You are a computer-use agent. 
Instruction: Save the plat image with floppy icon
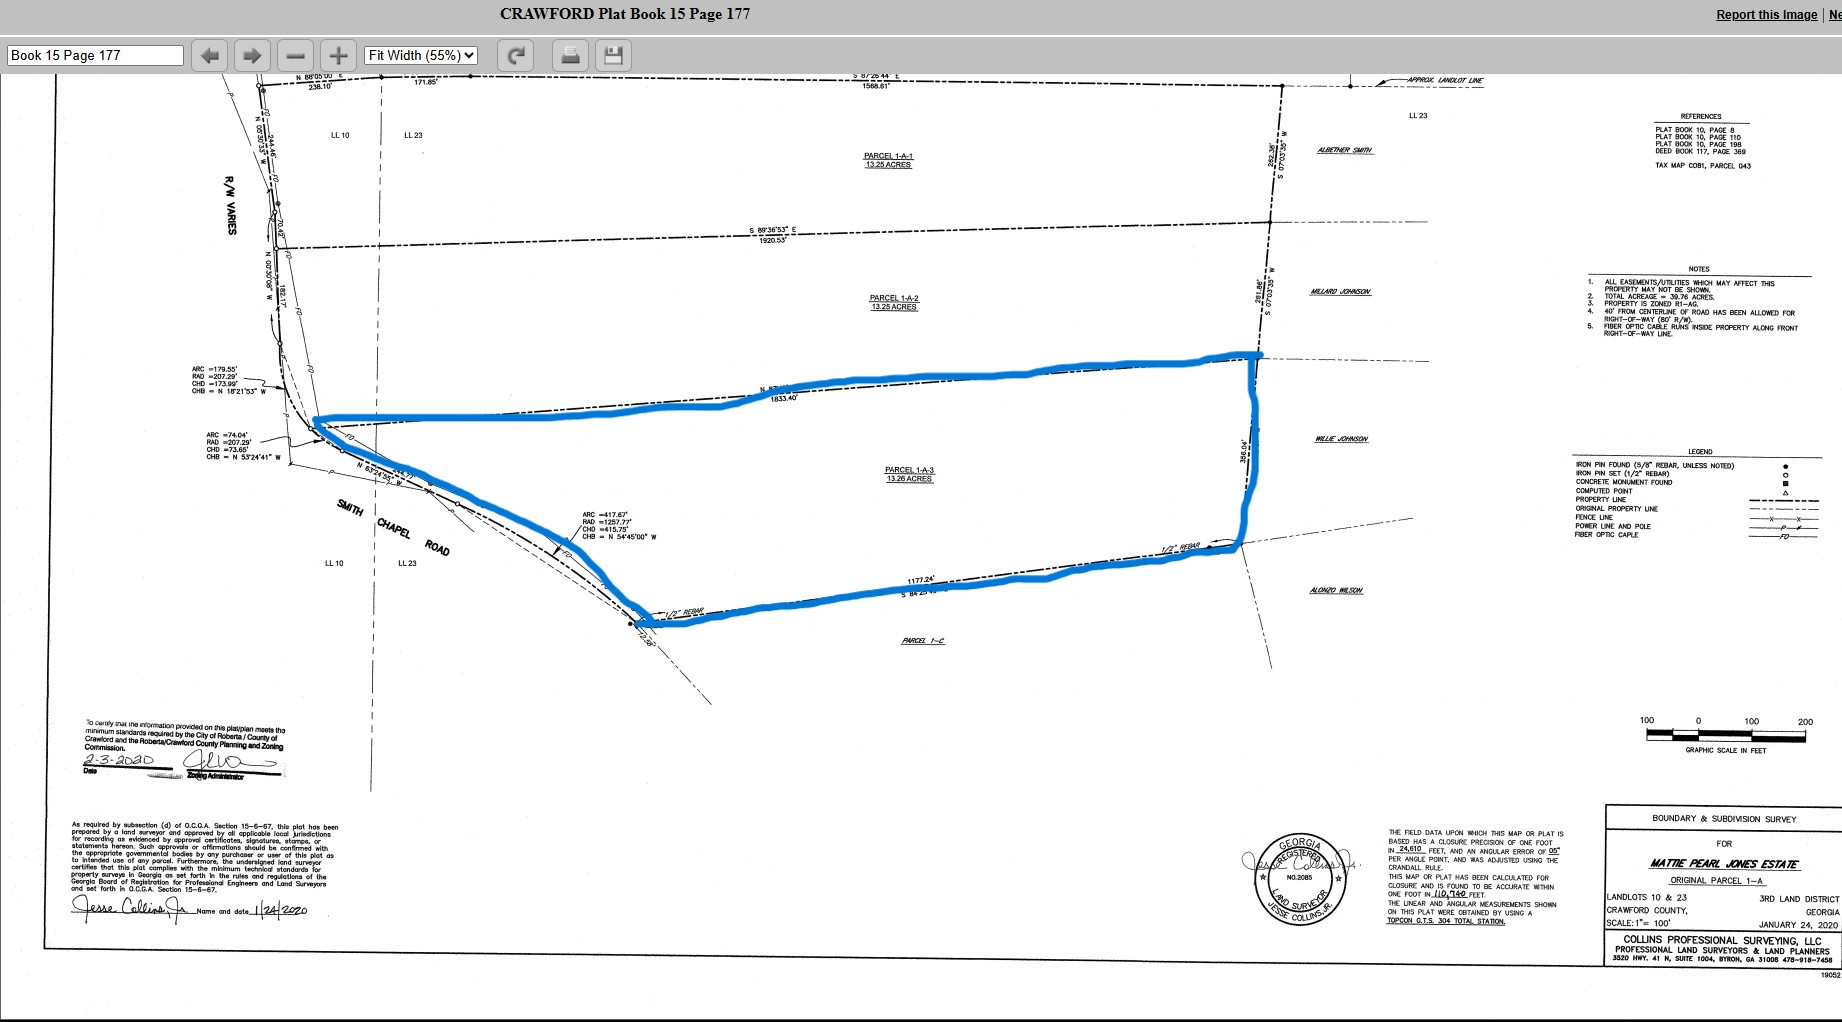614,56
